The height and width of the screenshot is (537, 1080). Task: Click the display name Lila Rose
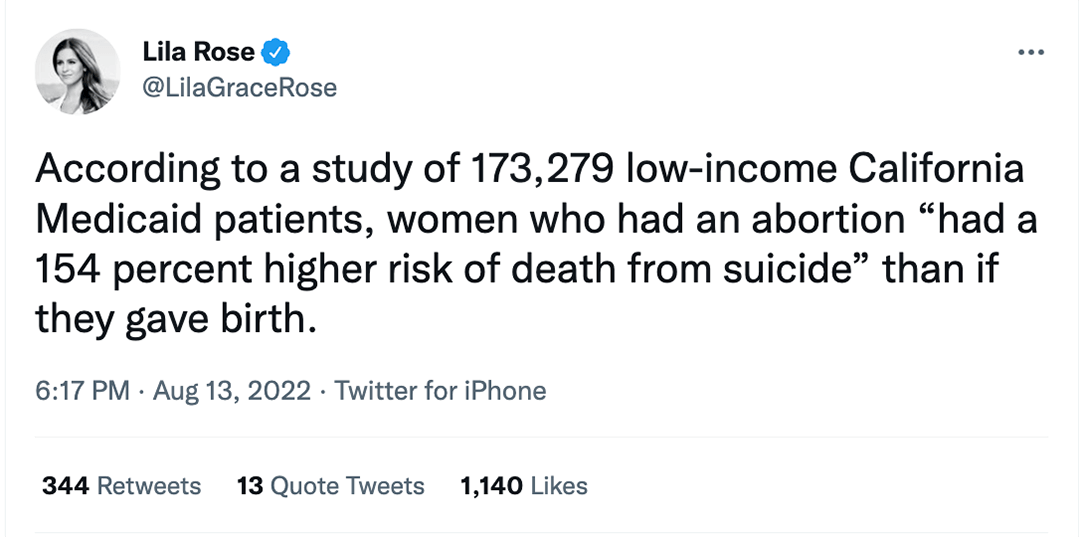(x=199, y=52)
